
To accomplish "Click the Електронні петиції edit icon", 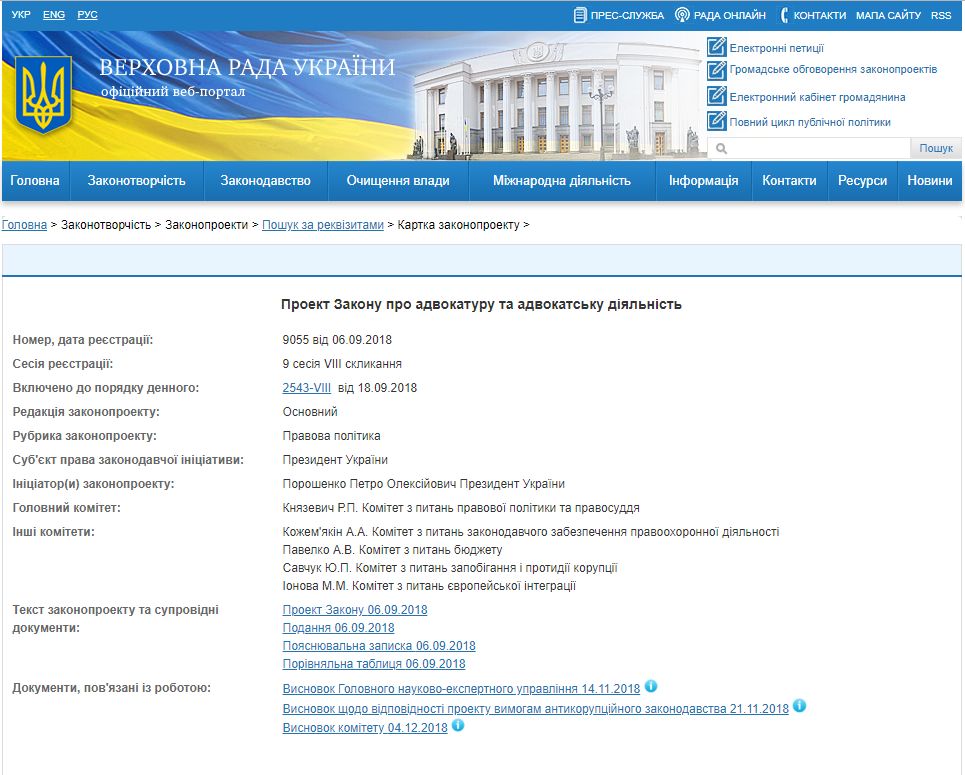I will pyautogui.click(x=716, y=47).
